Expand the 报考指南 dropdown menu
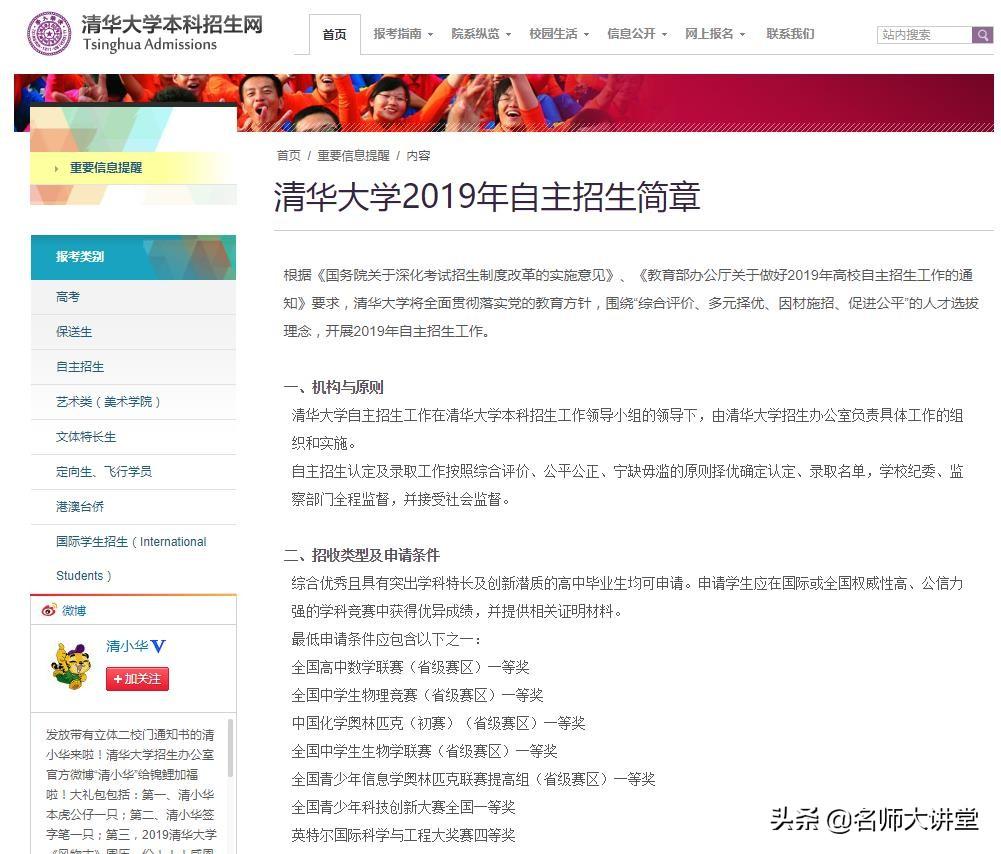Image resolution: width=1001 pixels, height=854 pixels. click(x=403, y=34)
